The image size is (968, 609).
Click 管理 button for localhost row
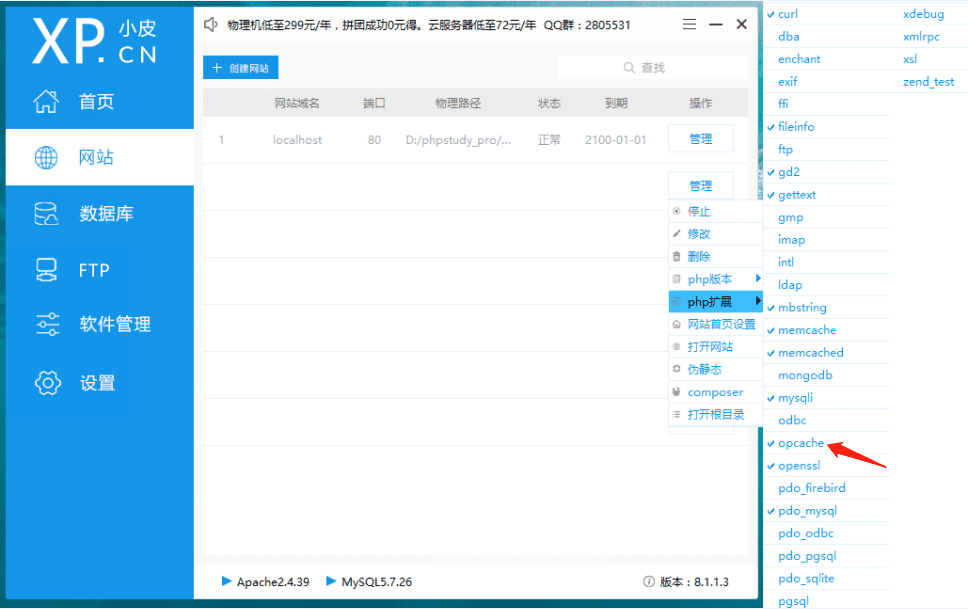tap(700, 139)
